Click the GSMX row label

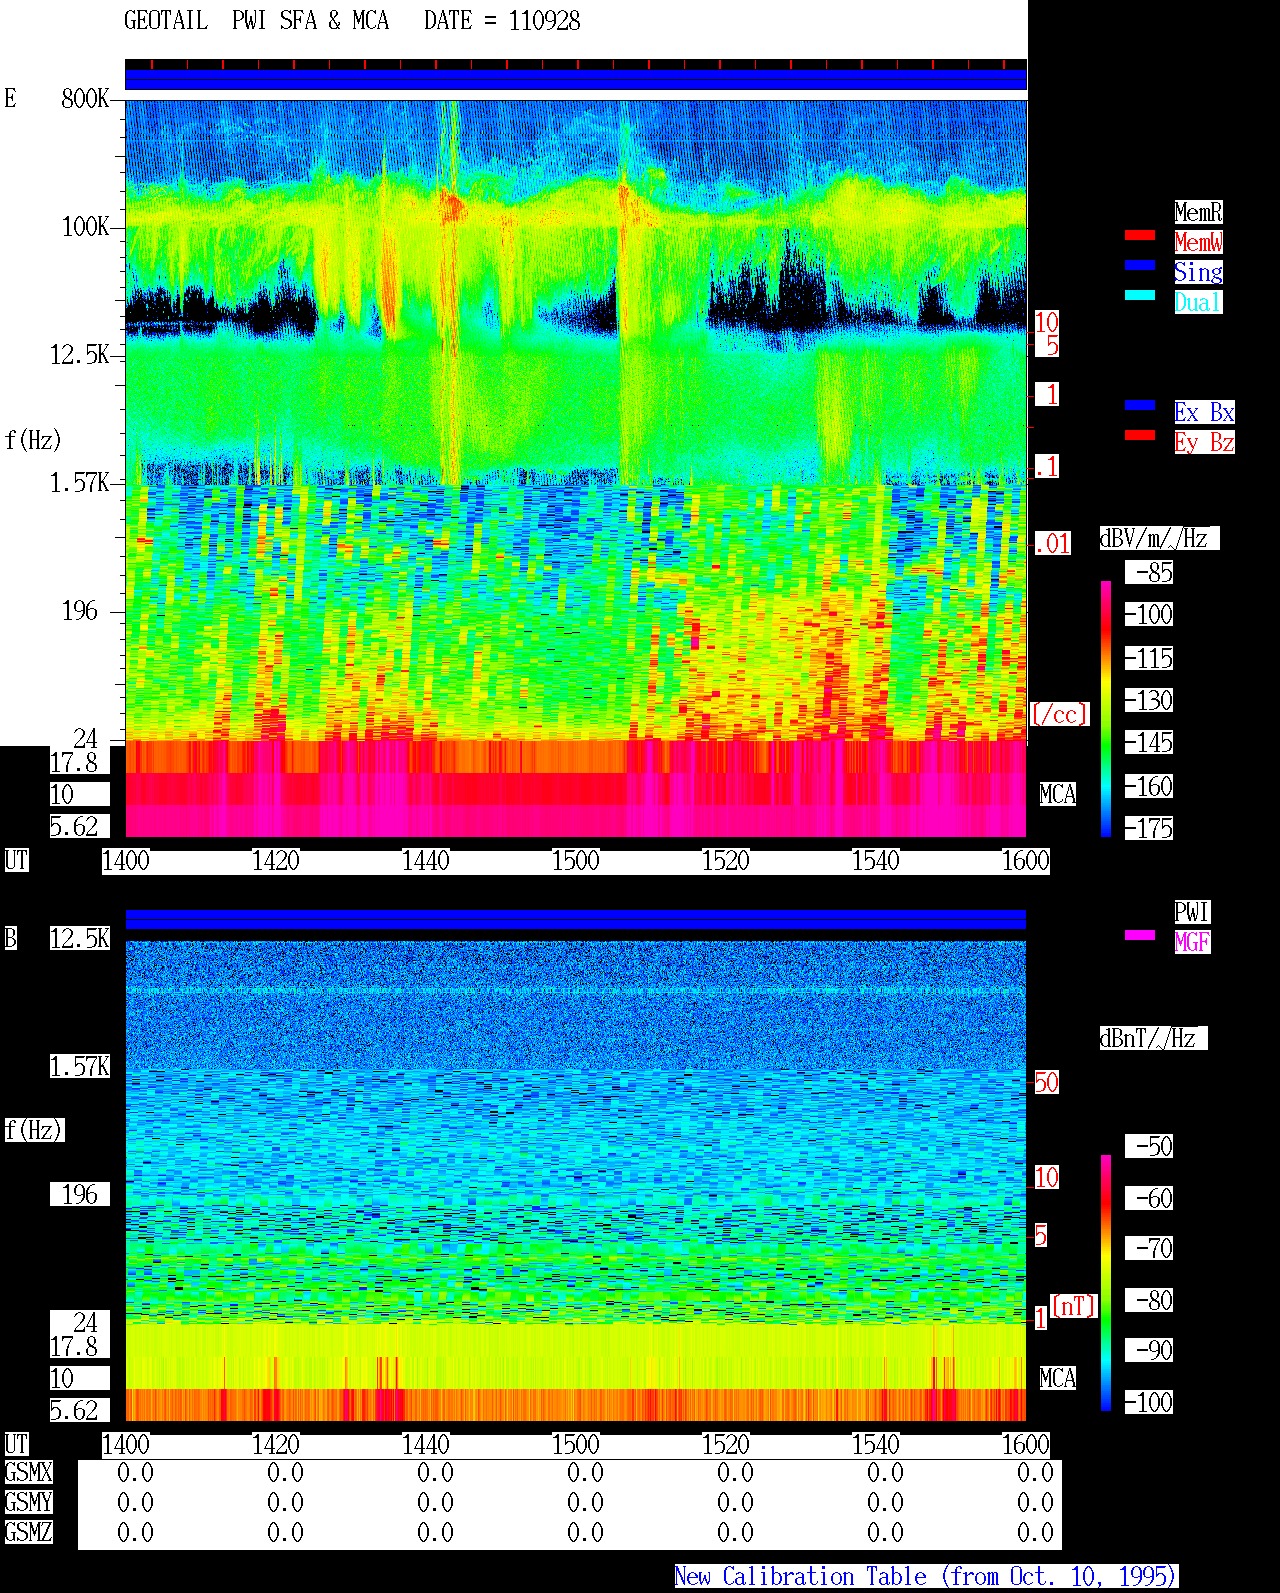click(29, 1473)
